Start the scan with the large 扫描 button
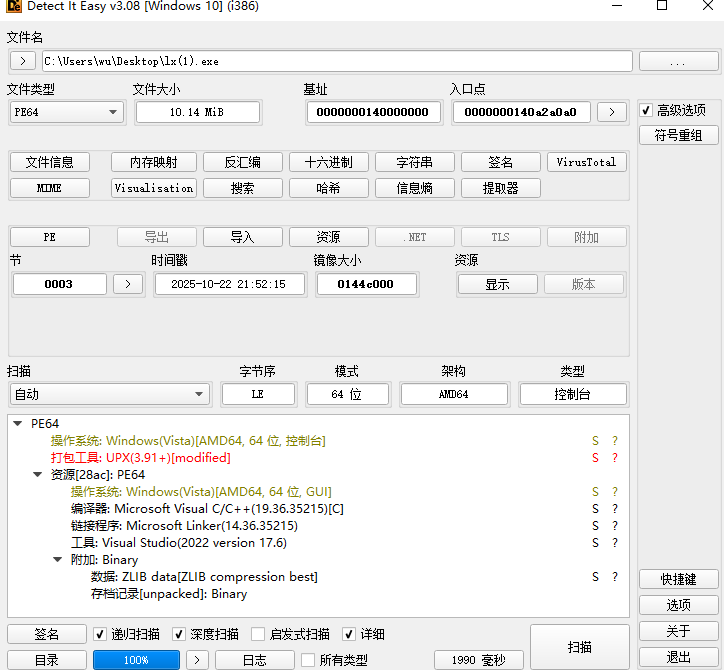The image size is (724, 670). tap(579, 647)
